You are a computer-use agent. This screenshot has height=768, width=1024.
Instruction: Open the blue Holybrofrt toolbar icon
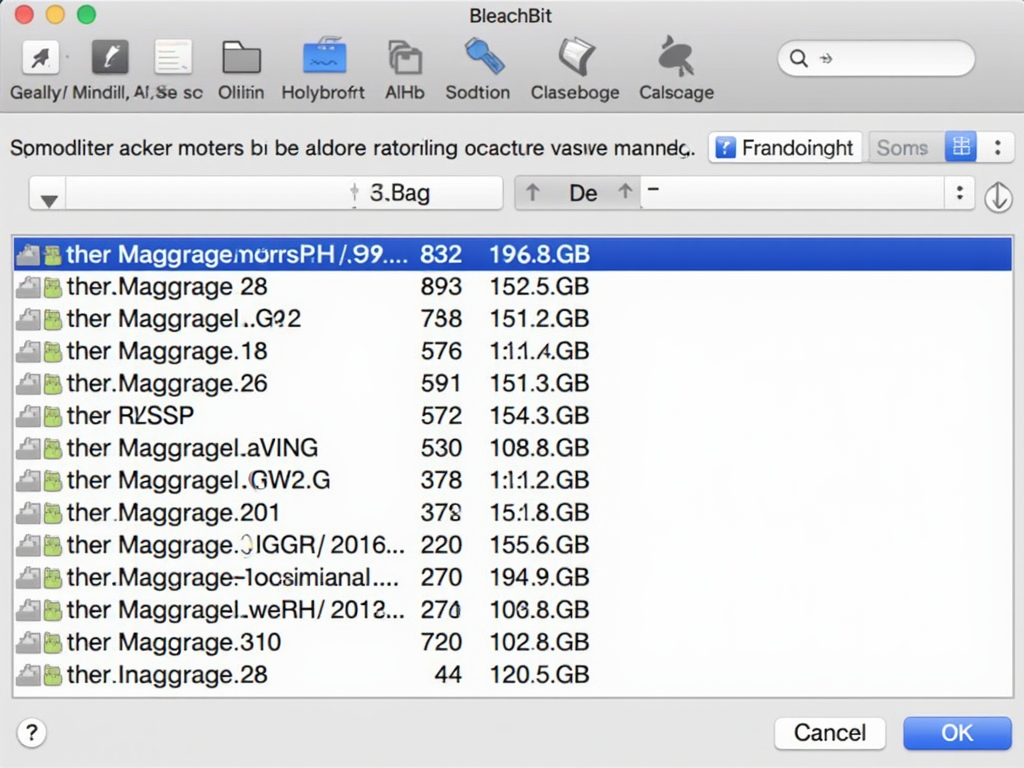tap(325, 56)
